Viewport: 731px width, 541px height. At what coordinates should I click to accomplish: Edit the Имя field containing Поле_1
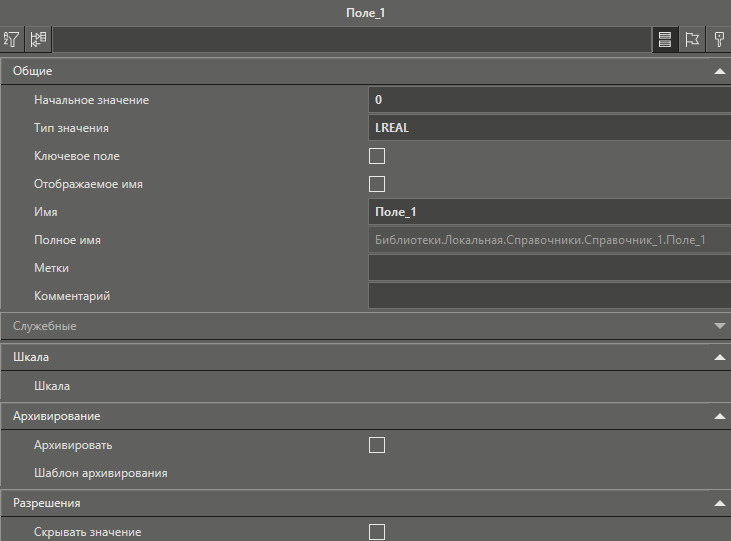(x=549, y=212)
